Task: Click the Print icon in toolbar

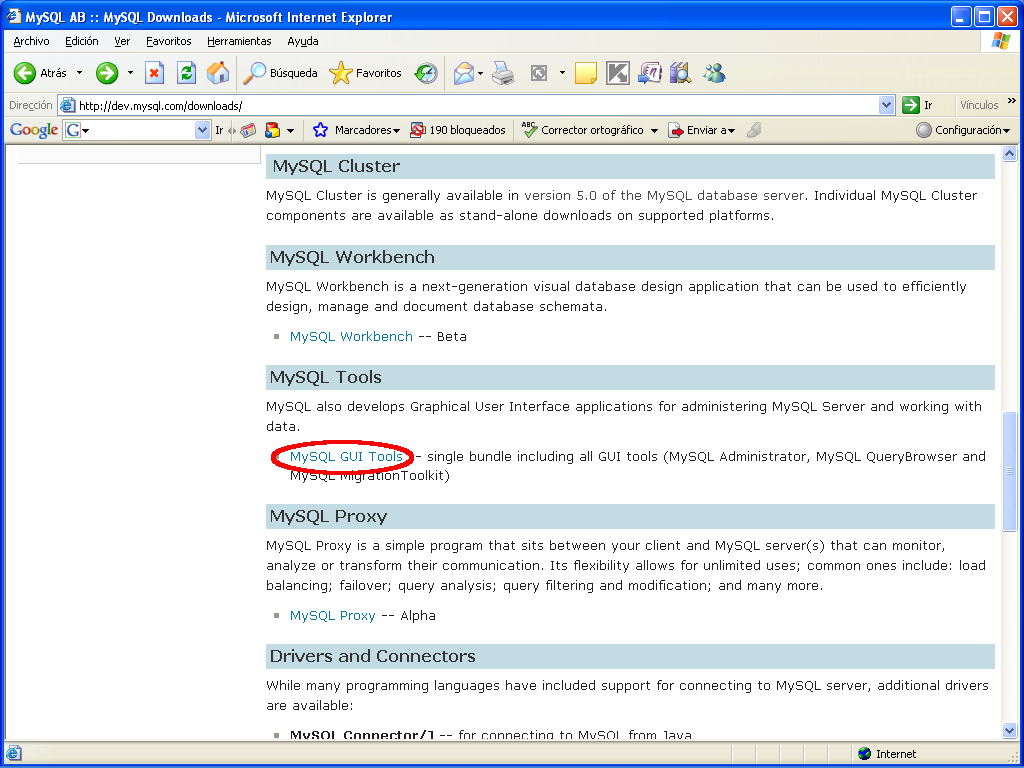Action: tap(503, 73)
